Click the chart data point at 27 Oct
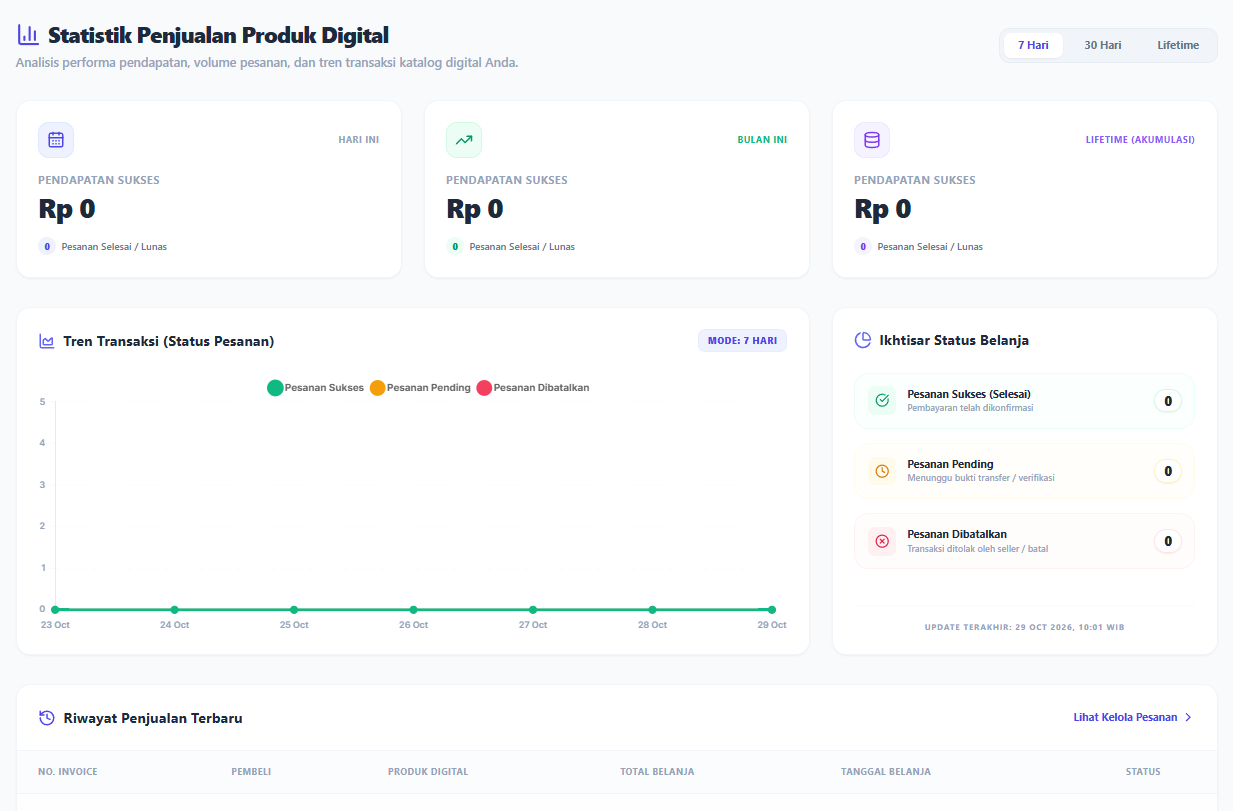Image resolution: width=1233 pixels, height=811 pixels. coord(533,609)
